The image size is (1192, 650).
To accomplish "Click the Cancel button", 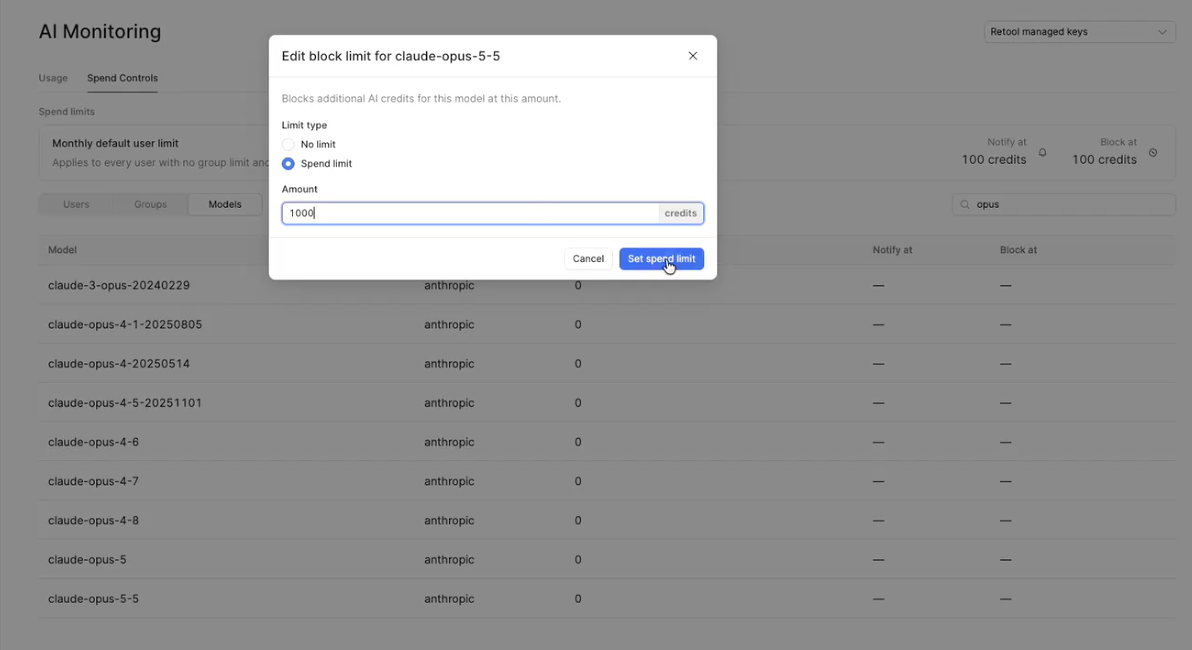I will tap(588, 258).
